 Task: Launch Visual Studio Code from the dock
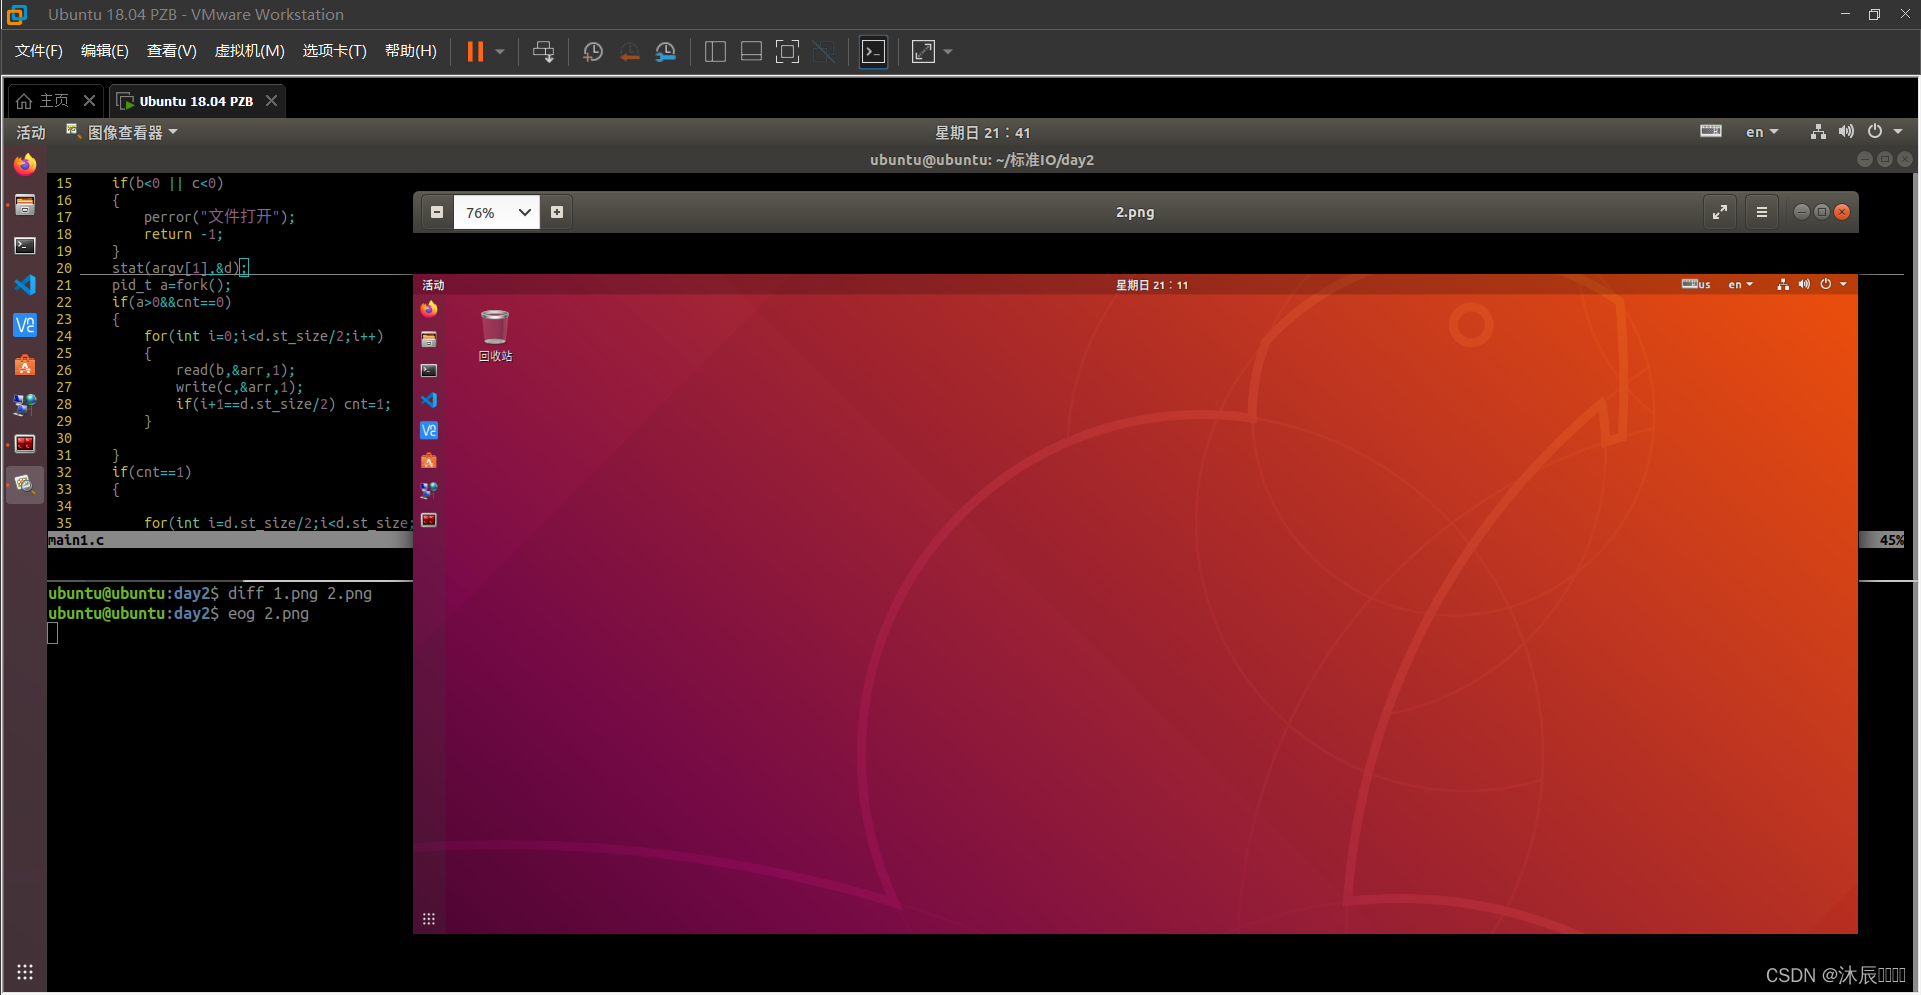(25, 285)
